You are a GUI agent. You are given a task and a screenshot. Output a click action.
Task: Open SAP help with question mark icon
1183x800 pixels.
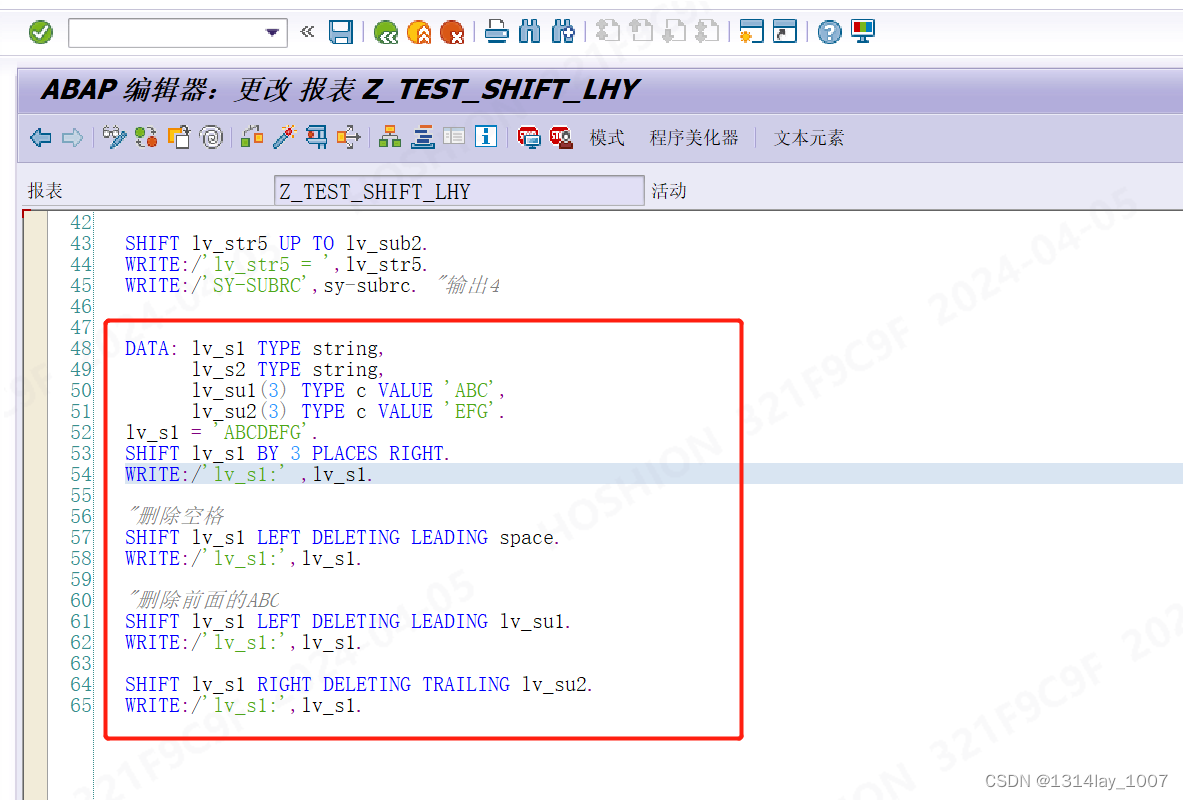pos(829,31)
